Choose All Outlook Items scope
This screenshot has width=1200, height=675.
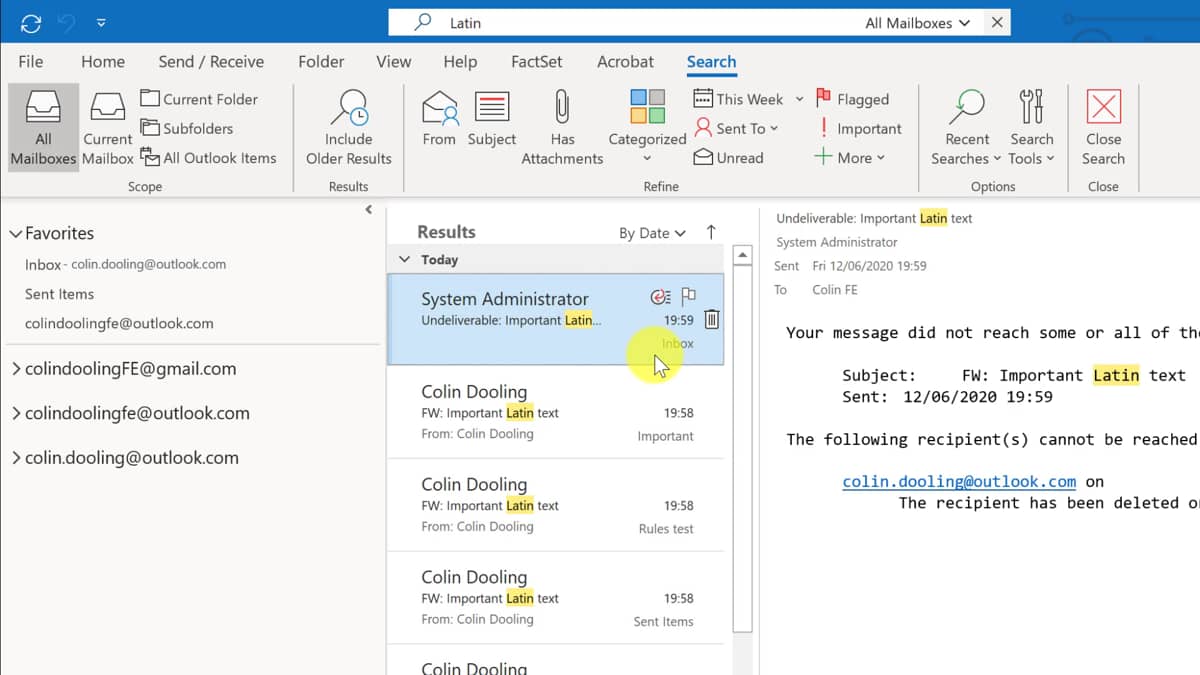click(x=208, y=157)
